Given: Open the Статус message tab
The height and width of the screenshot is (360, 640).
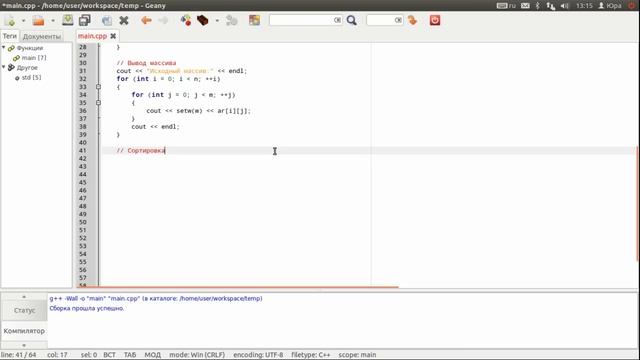Looking at the screenshot, I should point(24,310).
